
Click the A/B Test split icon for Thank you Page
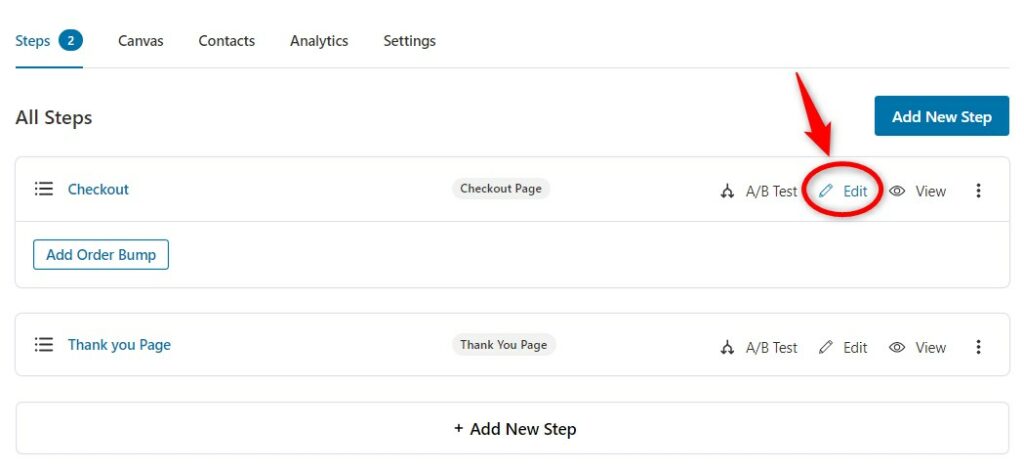[727, 348]
